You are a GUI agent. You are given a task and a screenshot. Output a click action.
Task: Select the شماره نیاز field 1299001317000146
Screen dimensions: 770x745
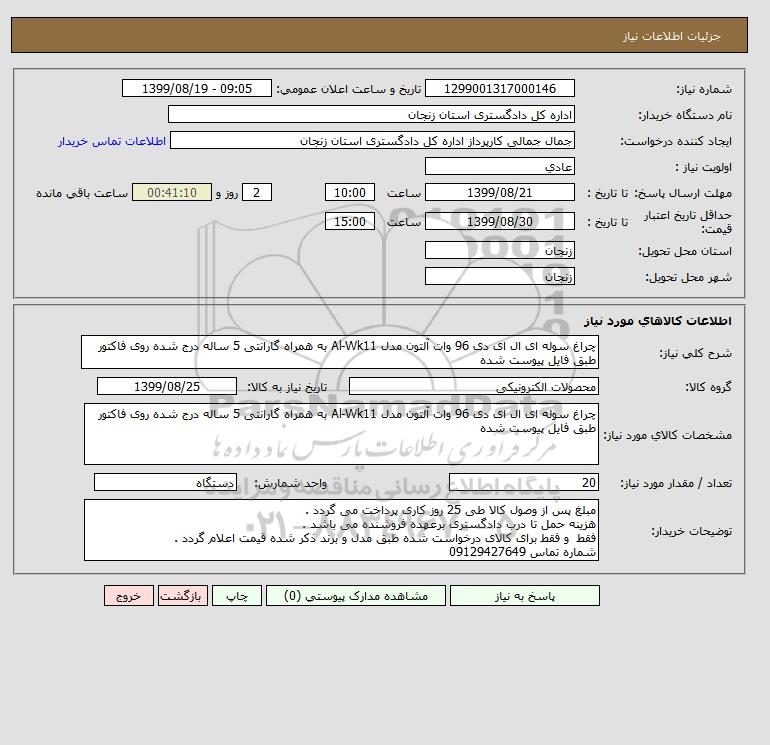tap(499, 88)
